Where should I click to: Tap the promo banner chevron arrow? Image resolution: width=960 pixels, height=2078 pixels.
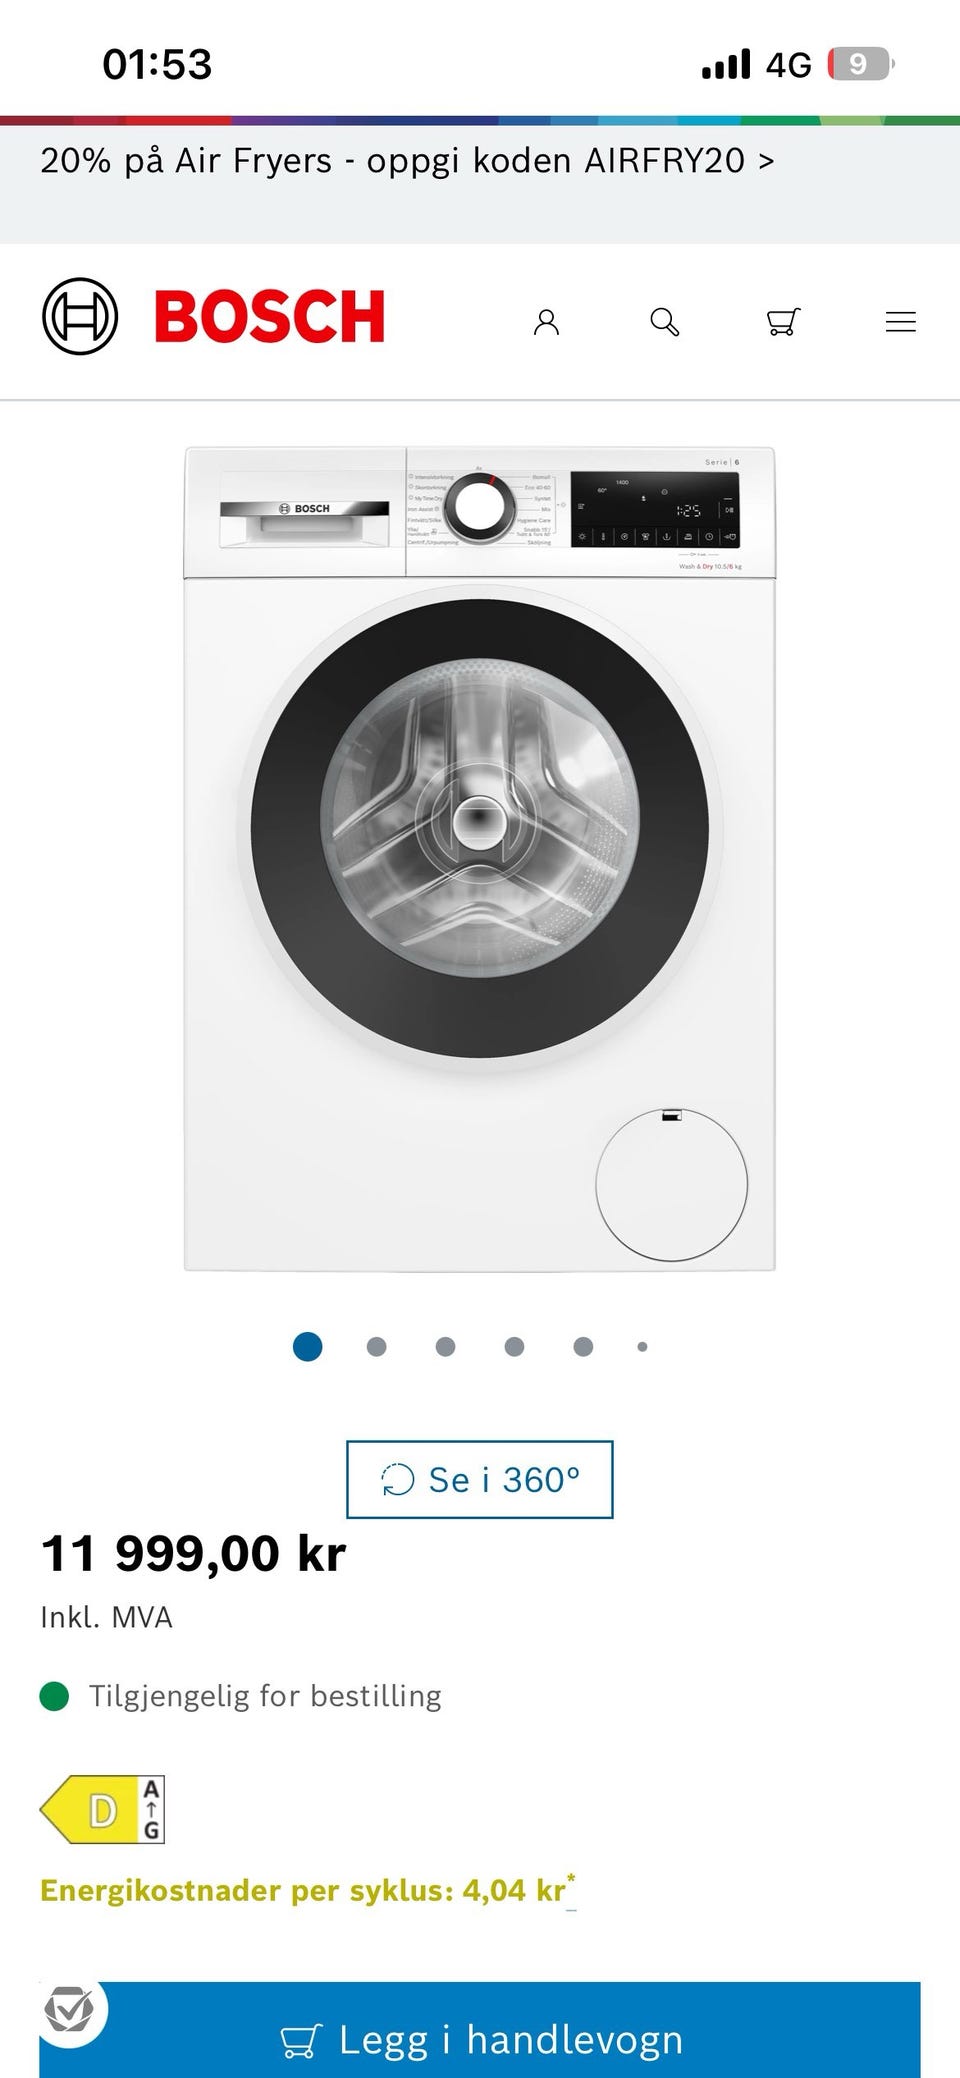(x=766, y=161)
